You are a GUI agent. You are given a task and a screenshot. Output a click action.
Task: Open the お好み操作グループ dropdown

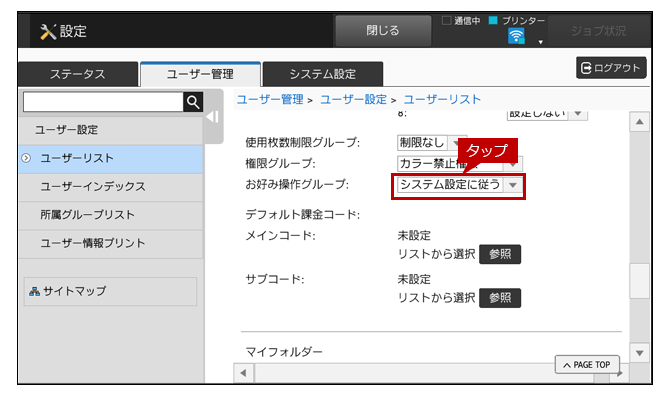click(460, 185)
